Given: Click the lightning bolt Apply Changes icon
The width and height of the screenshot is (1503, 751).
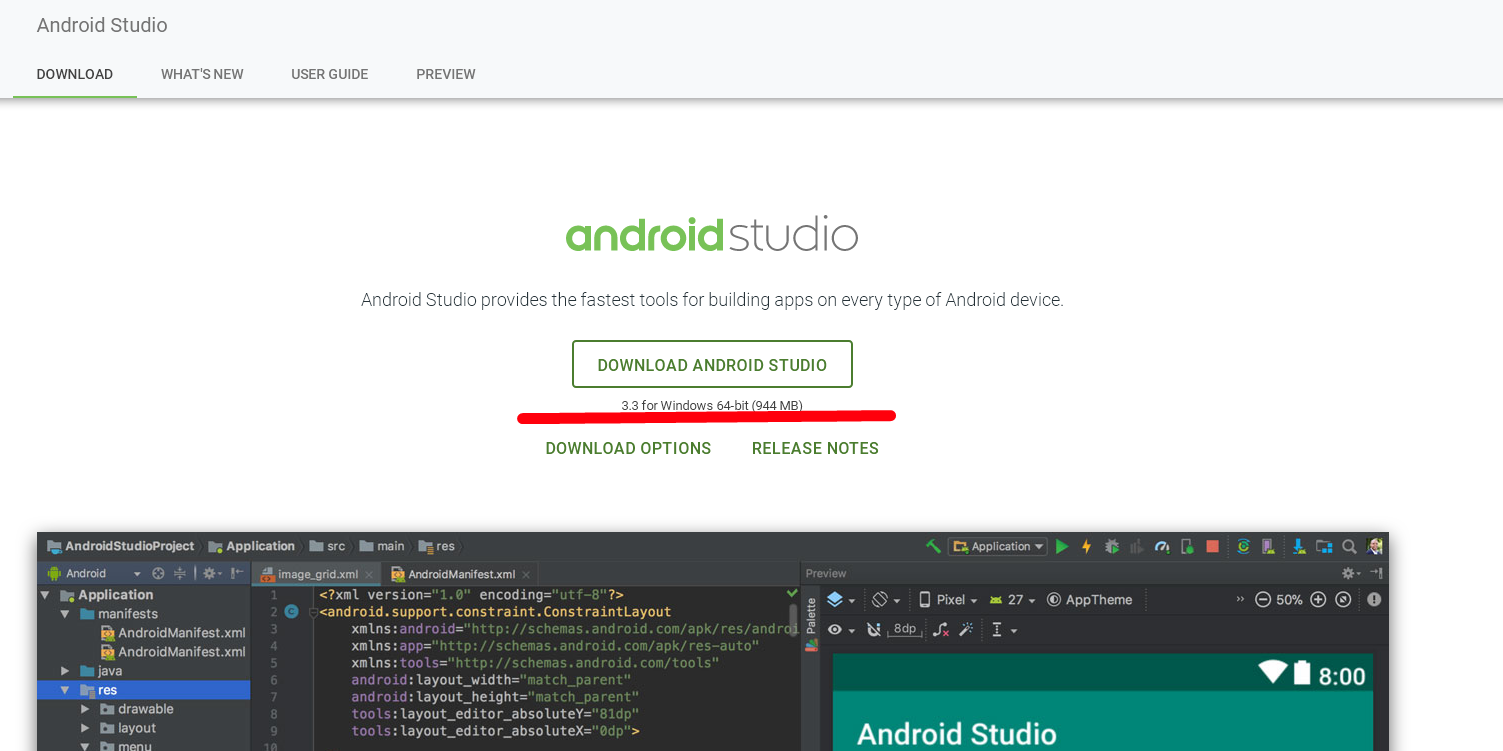Looking at the screenshot, I should (x=1087, y=546).
